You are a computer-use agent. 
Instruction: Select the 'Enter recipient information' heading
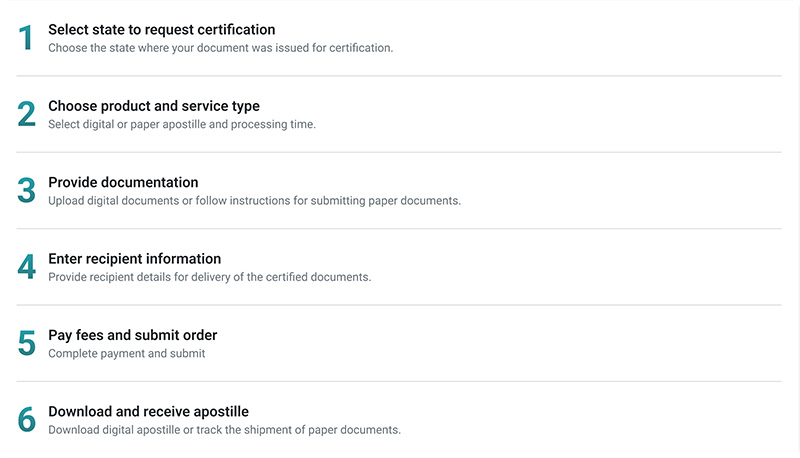tap(134, 259)
